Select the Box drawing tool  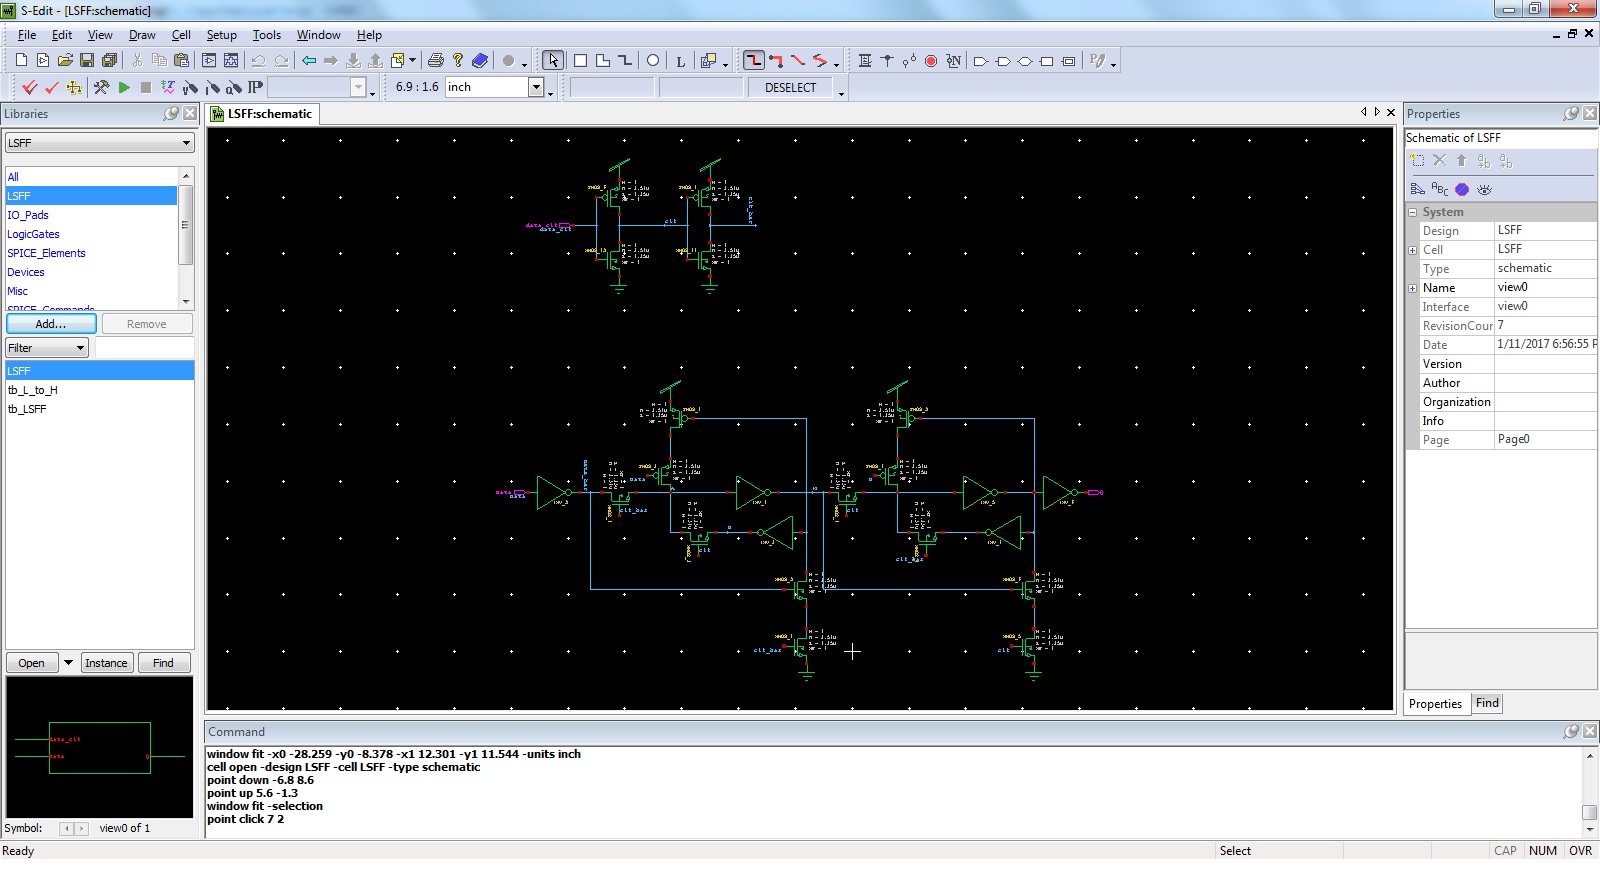(x=580, y=61)
